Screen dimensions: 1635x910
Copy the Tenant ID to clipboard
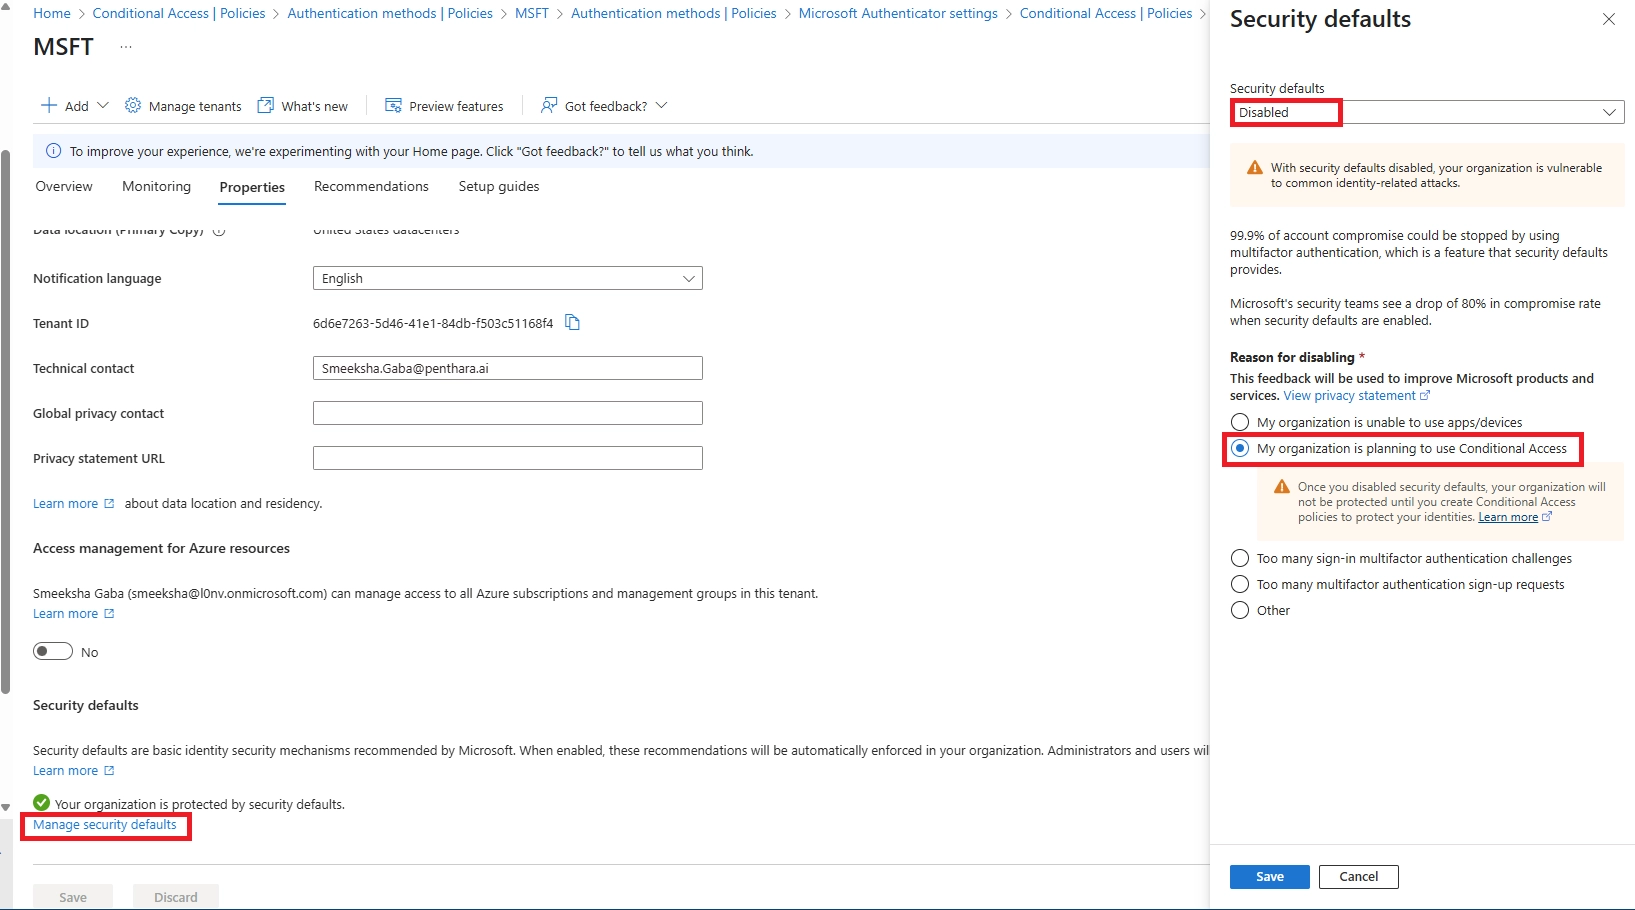[x=573, y=322]
